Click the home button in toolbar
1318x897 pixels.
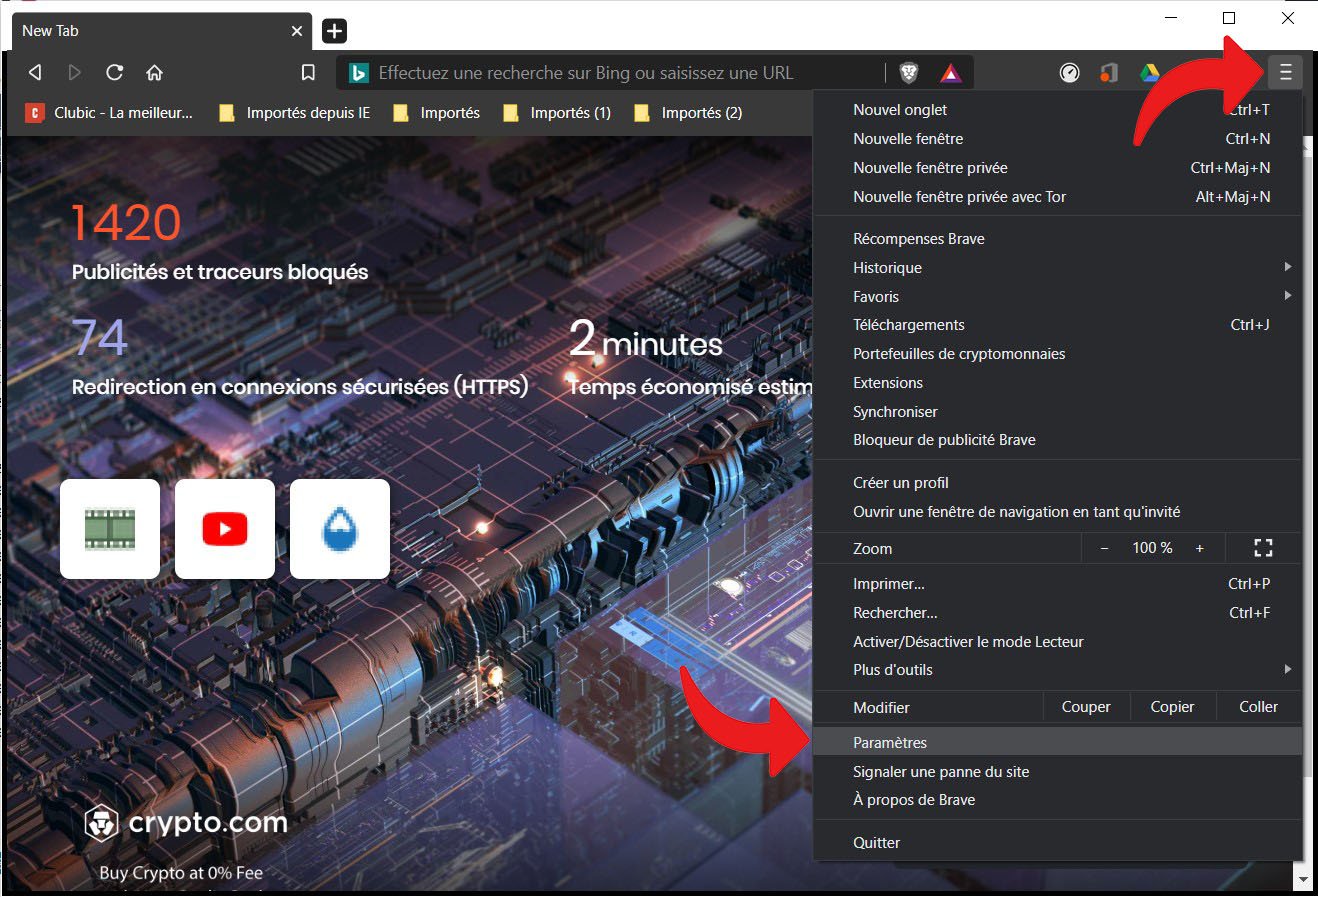click(154, 73)
